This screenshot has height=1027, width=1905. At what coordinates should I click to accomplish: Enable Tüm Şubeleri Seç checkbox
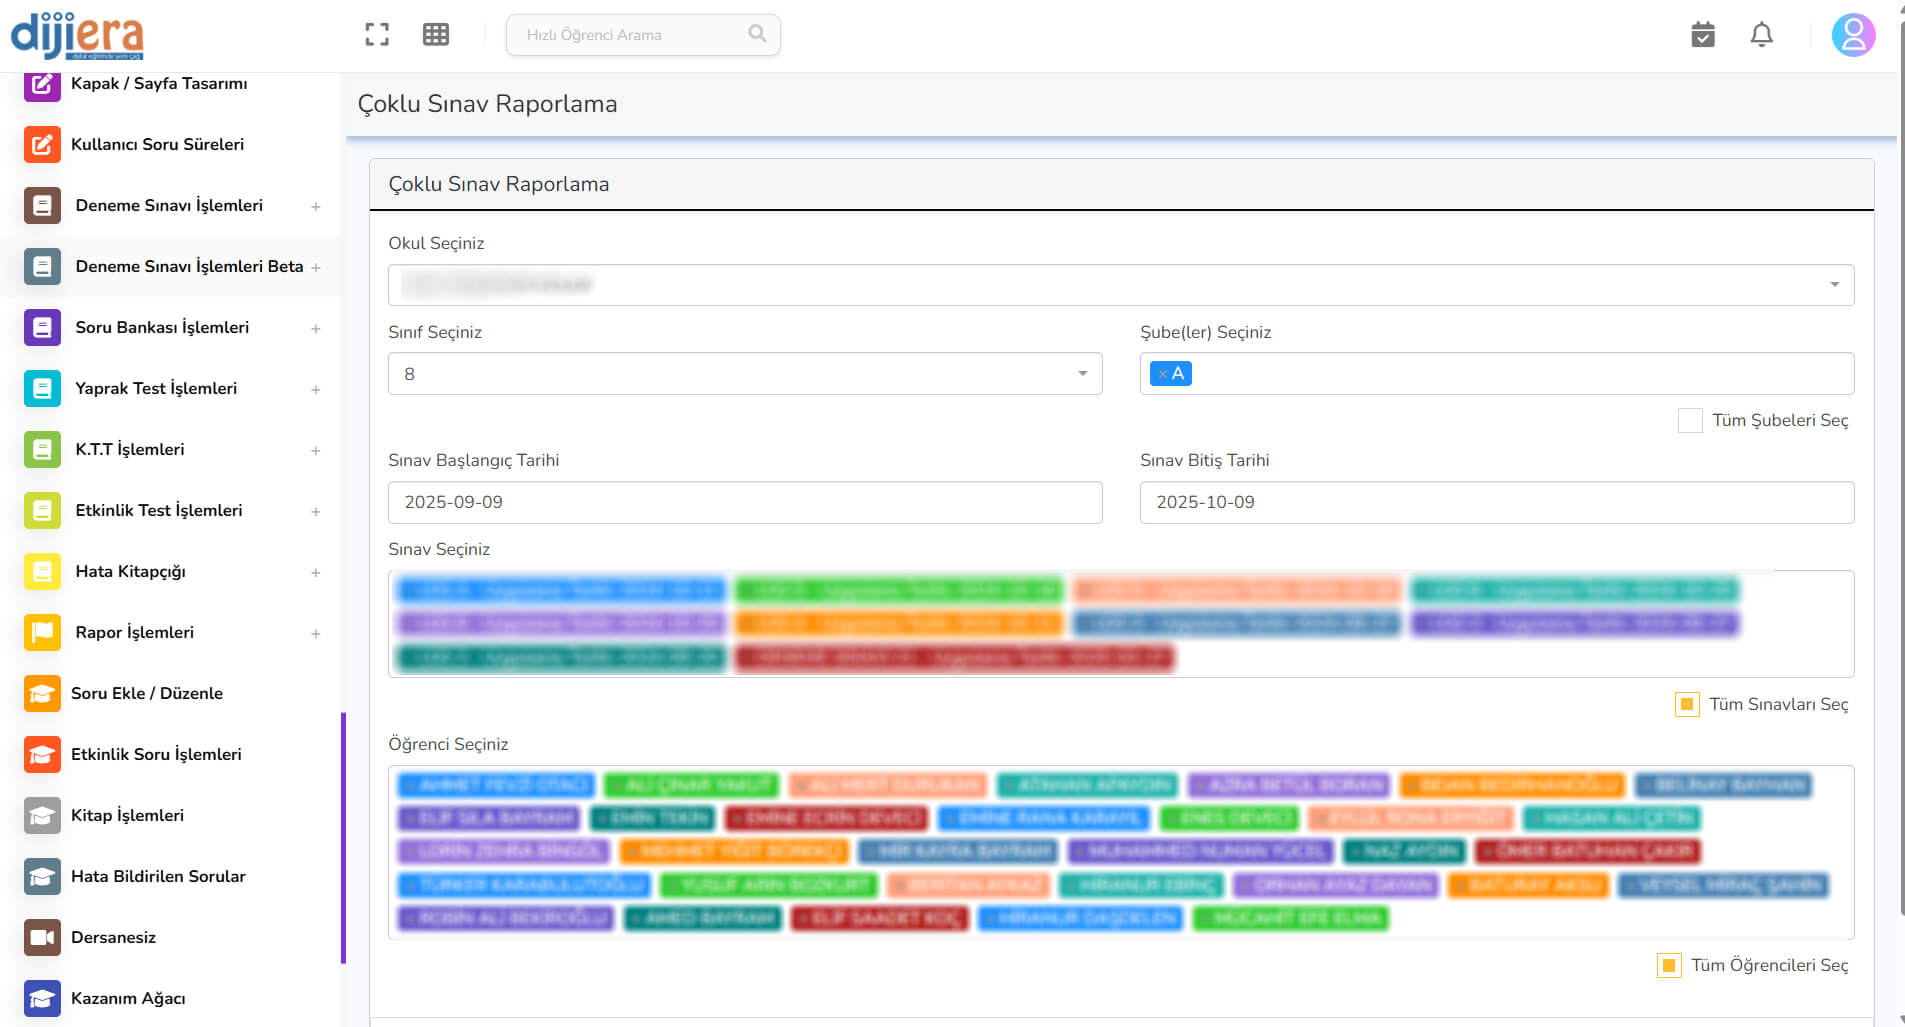click(x=1690, y=421)
